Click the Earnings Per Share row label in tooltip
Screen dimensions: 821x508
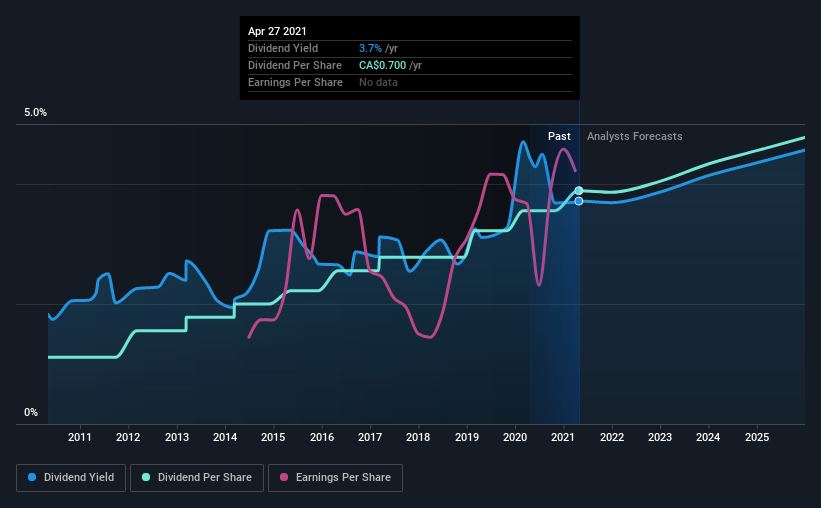point(295,82)
